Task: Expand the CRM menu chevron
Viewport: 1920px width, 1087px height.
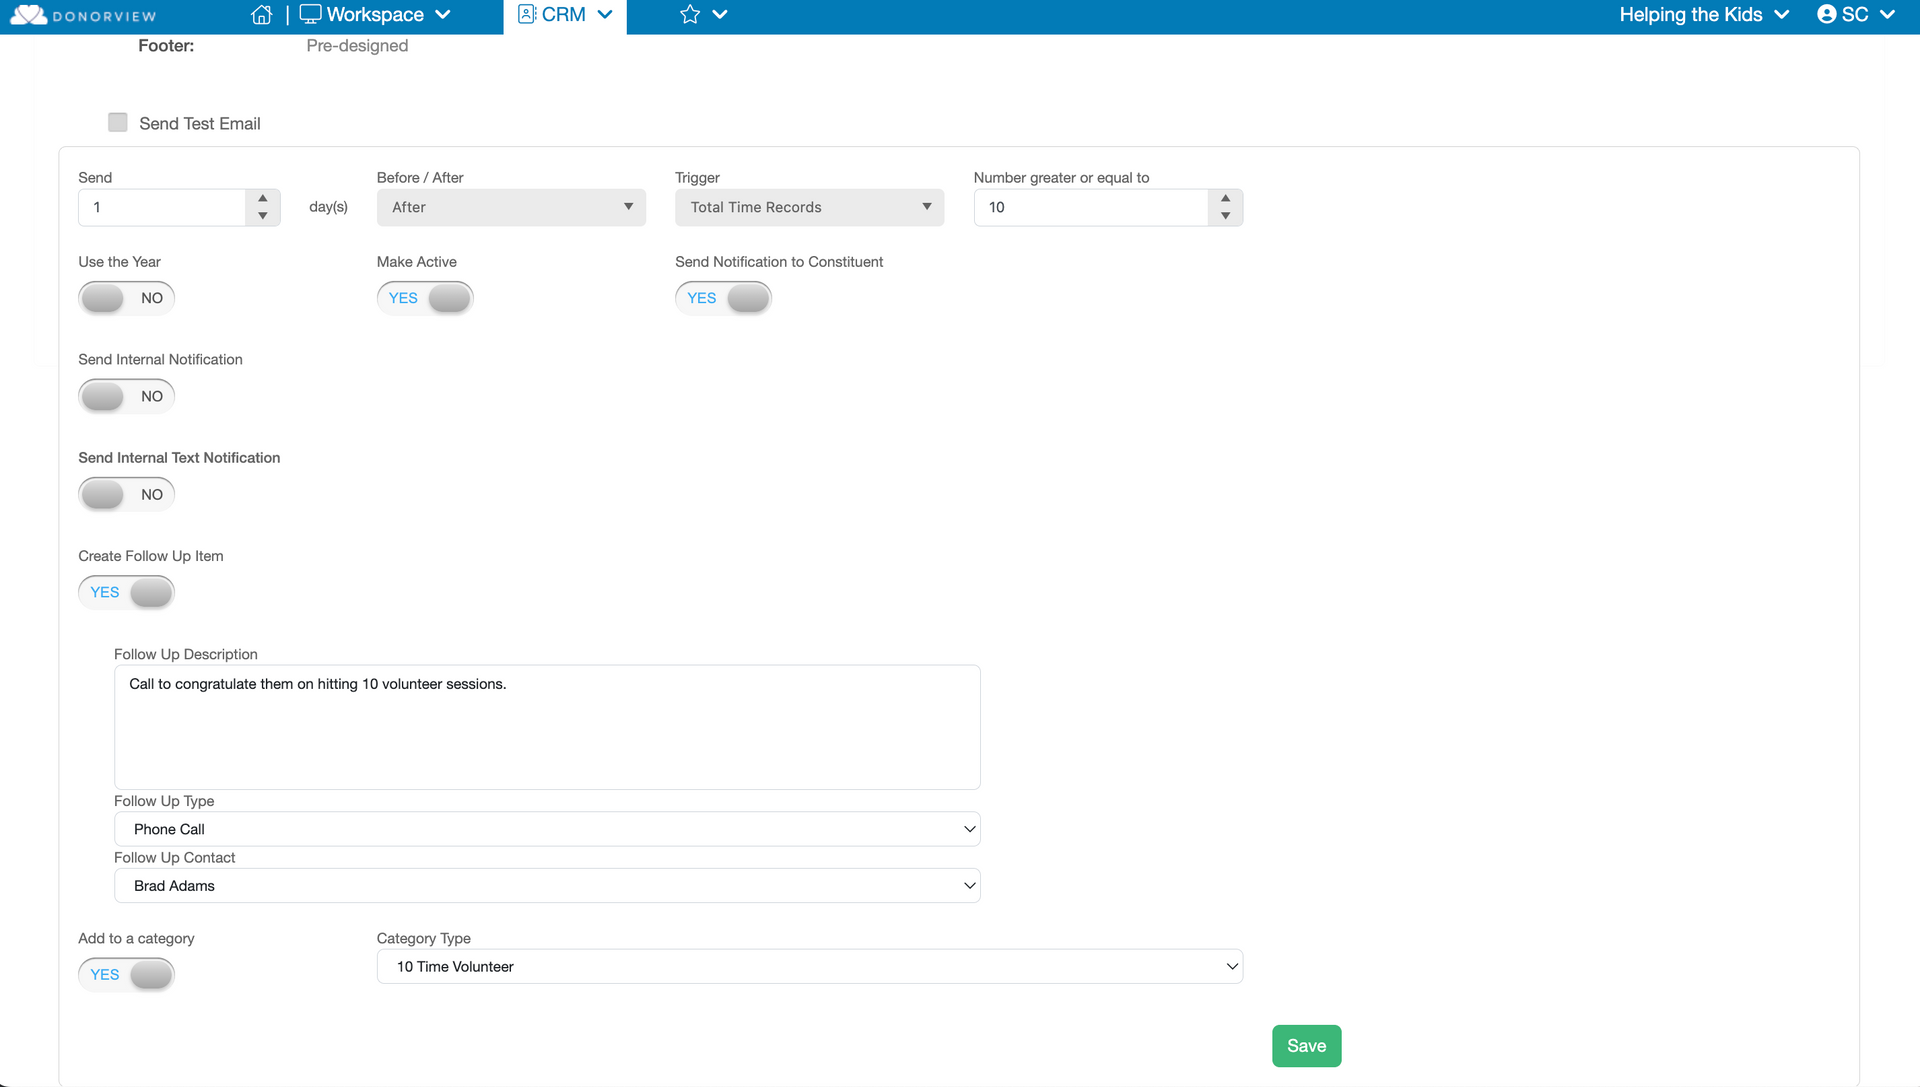Action: (x=605, y=15)
